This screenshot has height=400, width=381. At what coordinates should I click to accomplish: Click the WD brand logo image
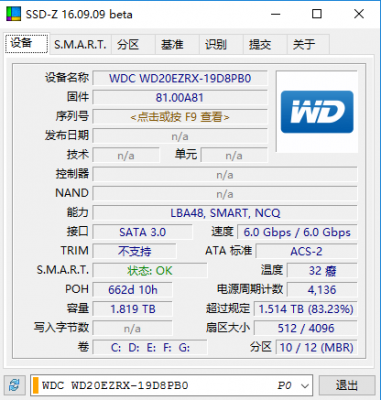317,112
